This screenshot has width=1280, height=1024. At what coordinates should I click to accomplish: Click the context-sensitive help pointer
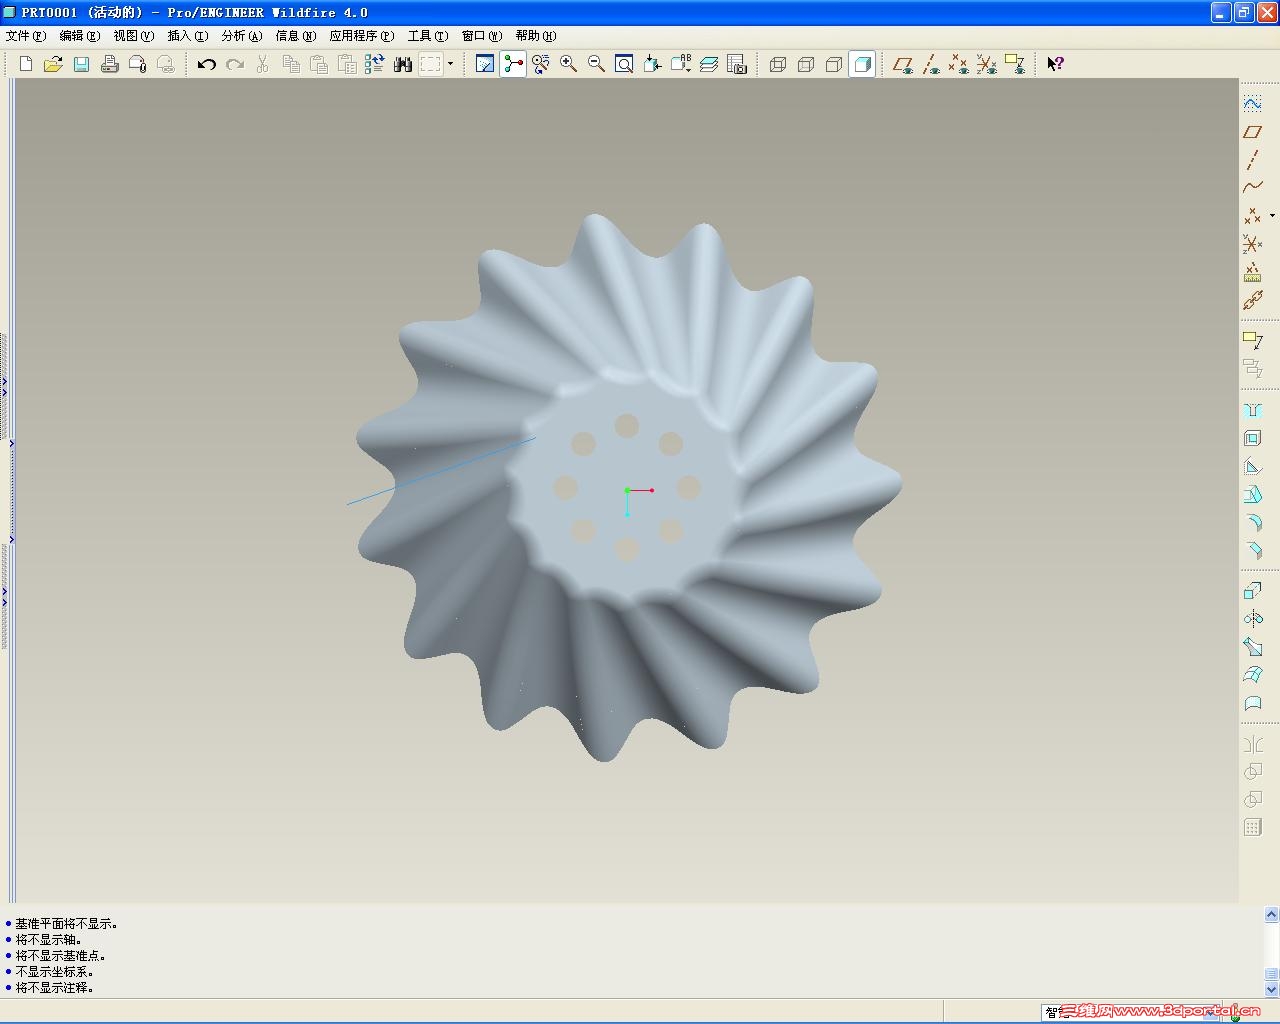pyautogui.click(x=1055, y=64)
